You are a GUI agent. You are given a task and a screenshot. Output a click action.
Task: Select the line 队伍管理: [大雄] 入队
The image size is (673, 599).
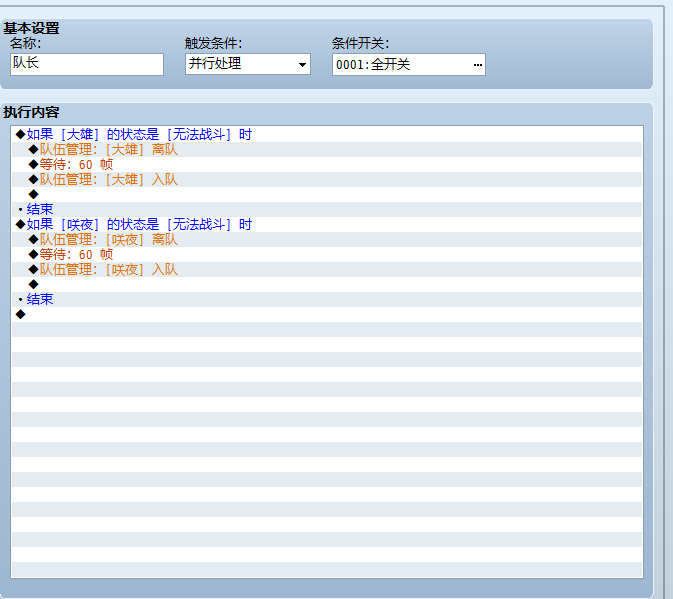[x=327, y=180]
